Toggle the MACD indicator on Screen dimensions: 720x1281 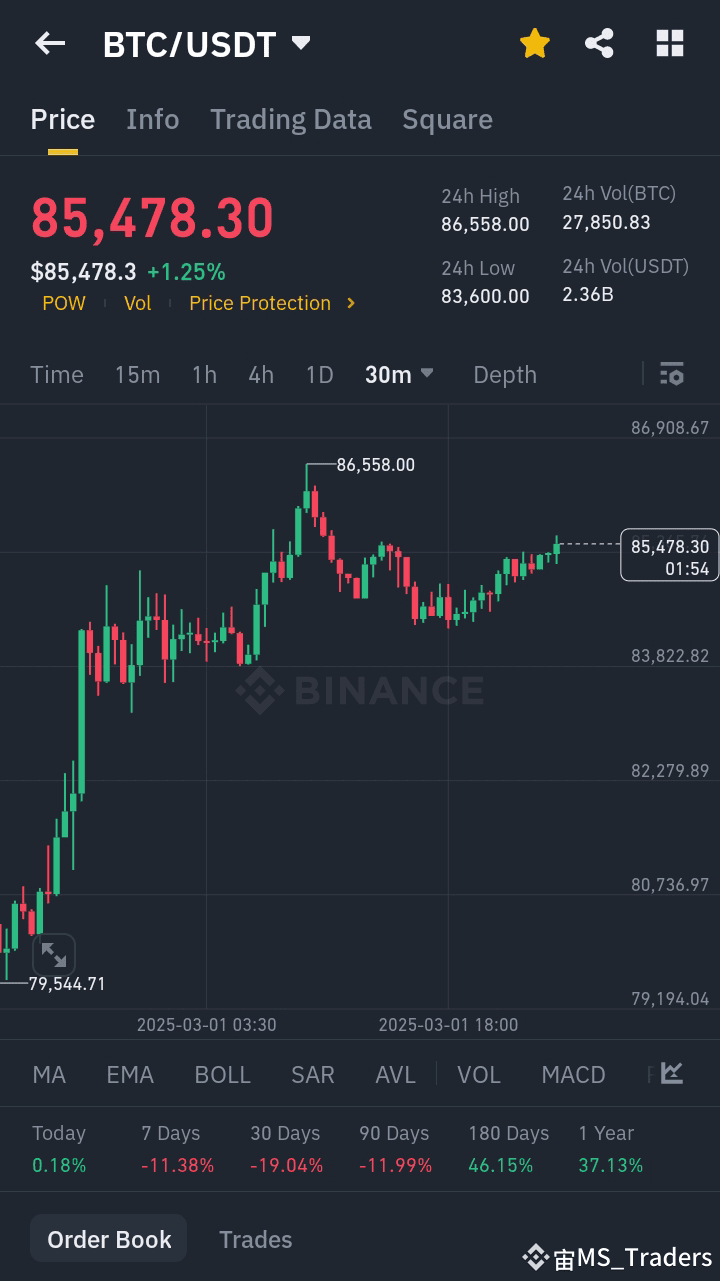tap(573, 1074)
